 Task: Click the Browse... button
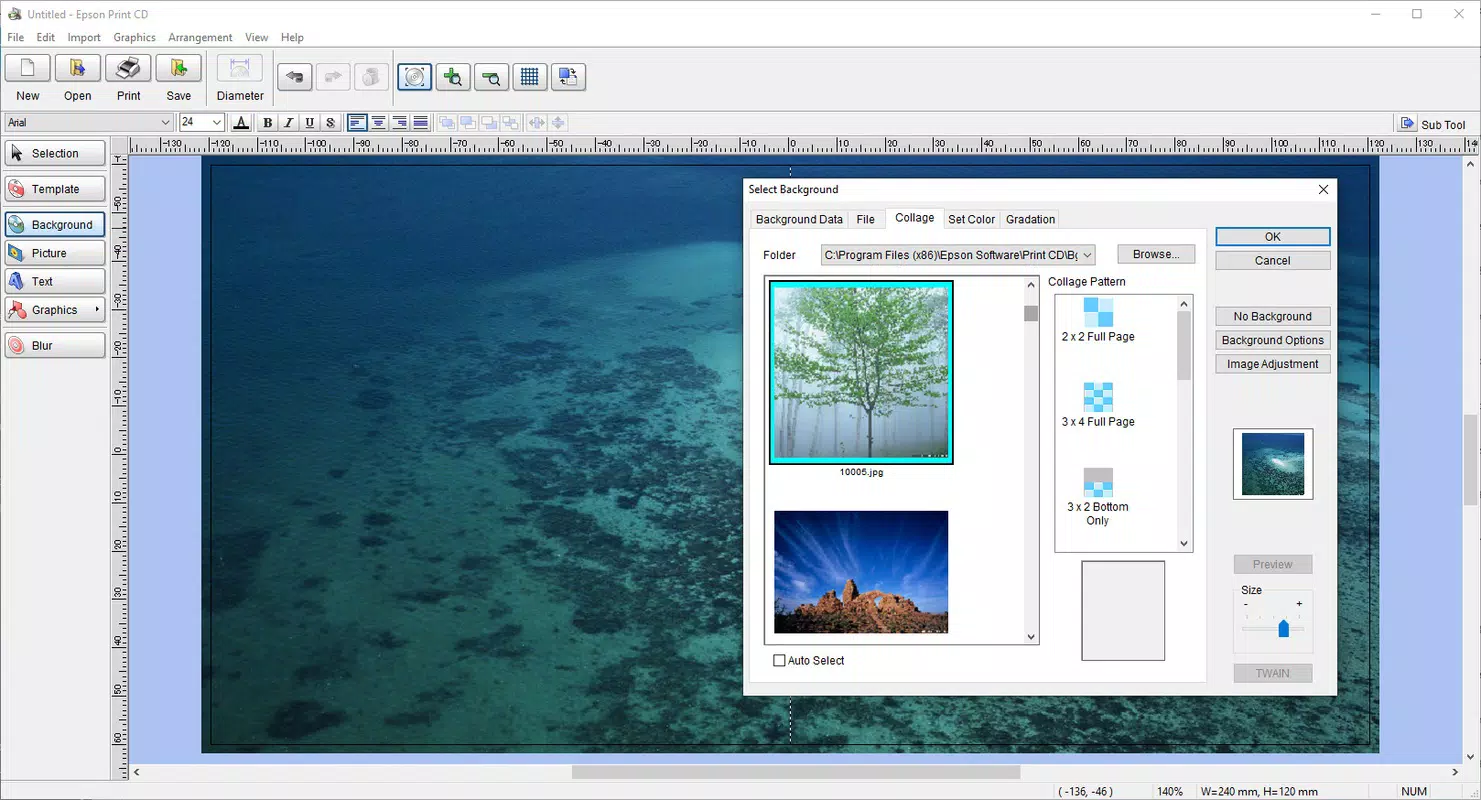coord(1156,254)
